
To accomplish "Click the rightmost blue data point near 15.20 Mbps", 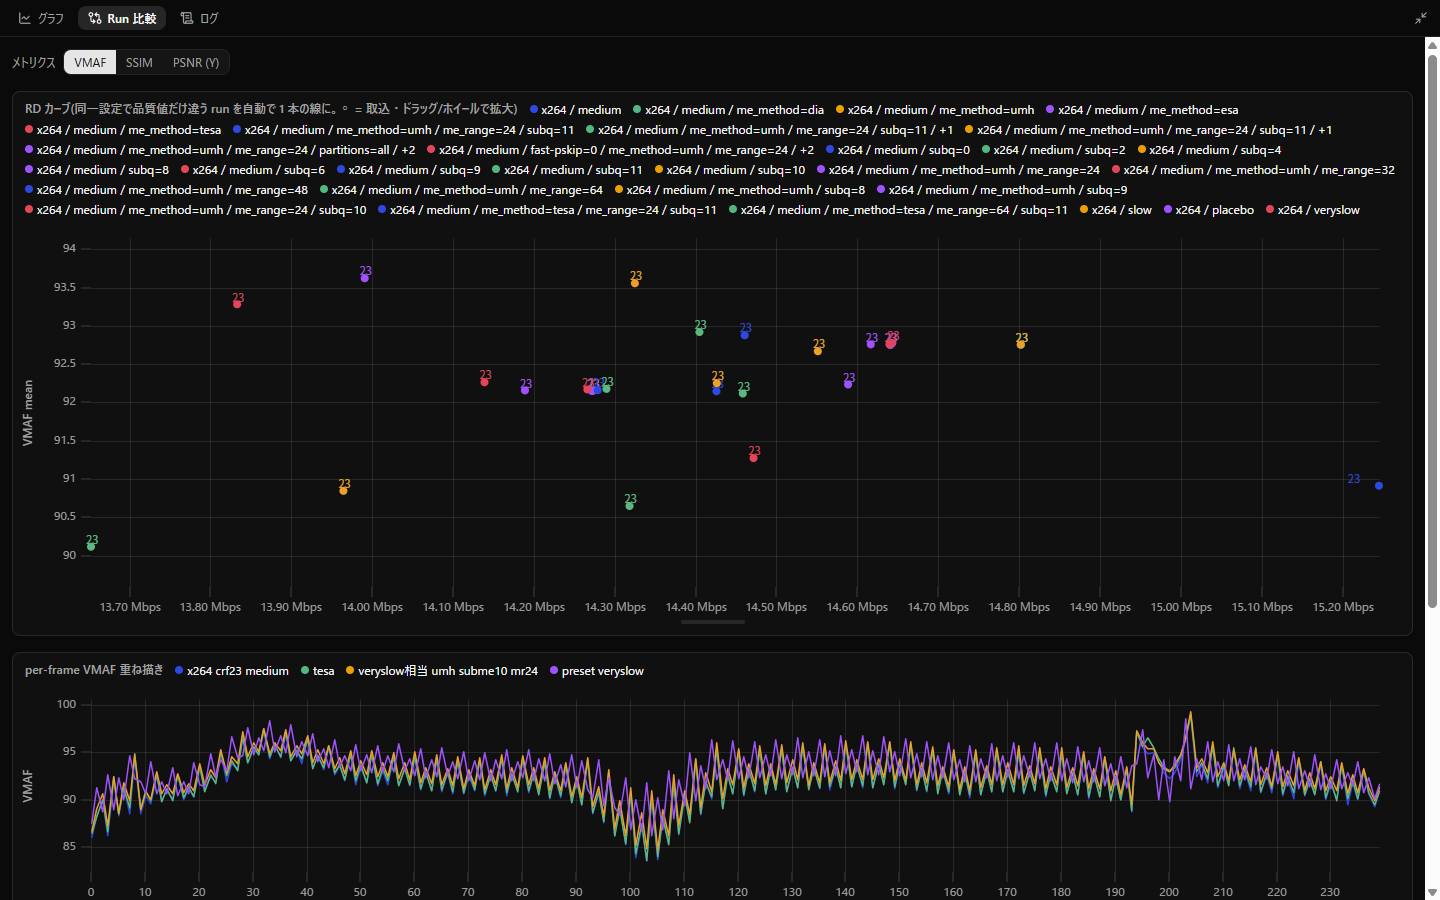I will coord(1379,486).
